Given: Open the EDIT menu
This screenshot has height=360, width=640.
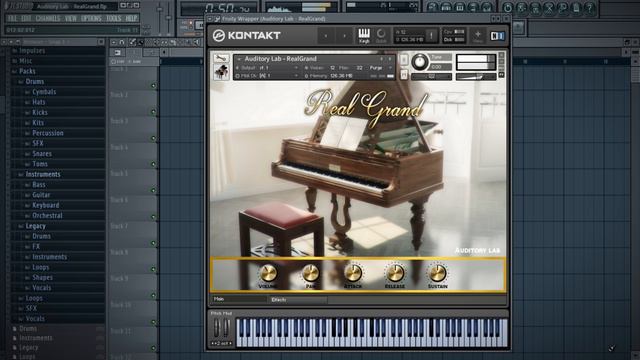Looking at the screenshot, I should [x=26, y=19].
